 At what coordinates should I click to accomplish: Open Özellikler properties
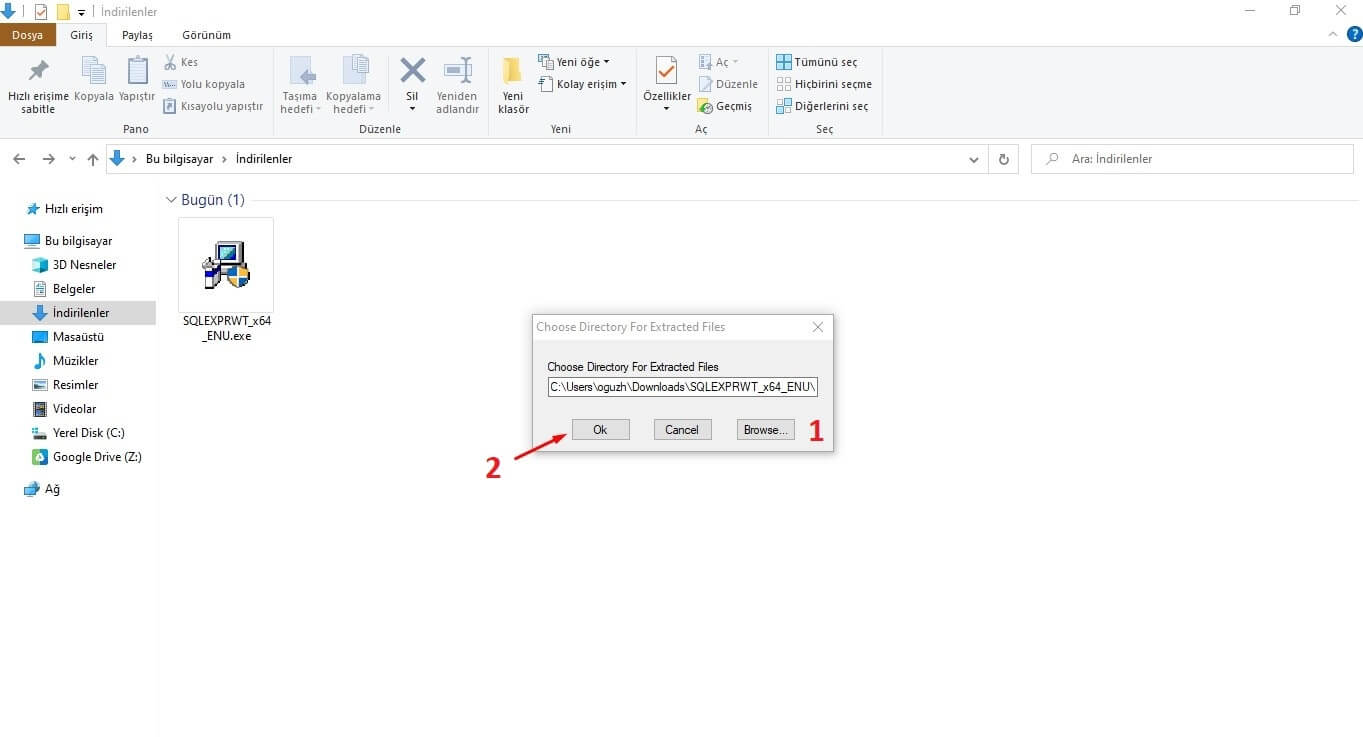(667, 84)
